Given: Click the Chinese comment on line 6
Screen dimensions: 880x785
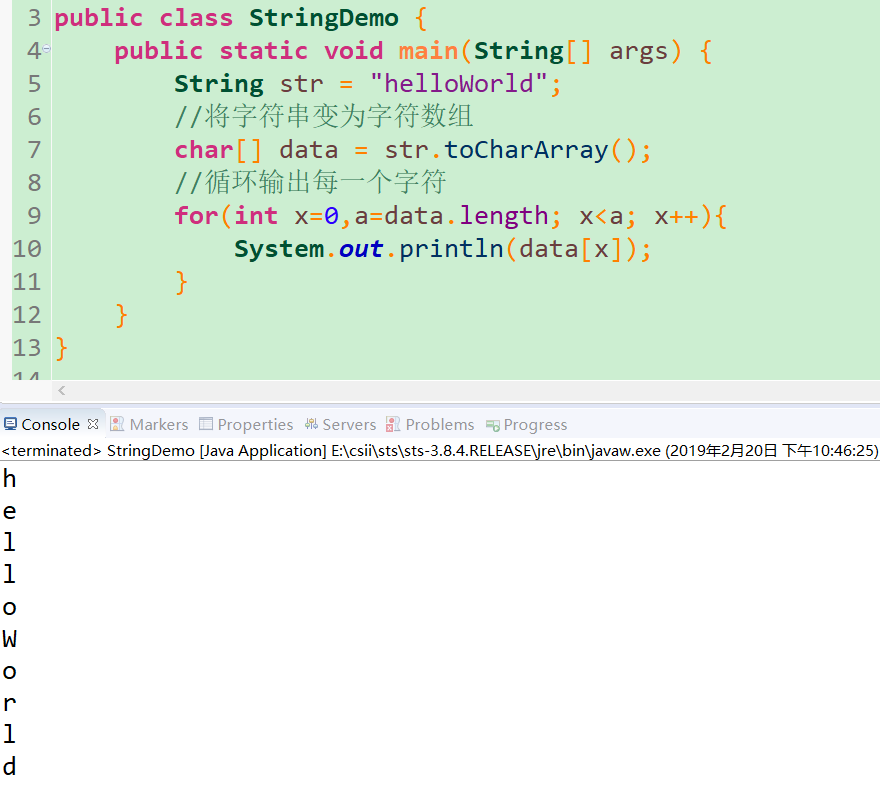Looking at the screenshot, I should (x=324, y=117).
